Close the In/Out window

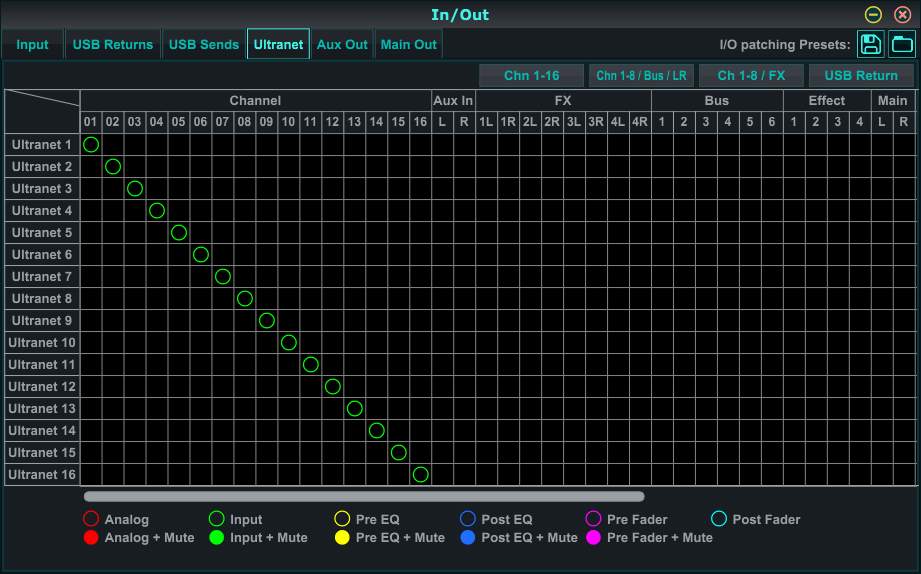(x=902, y=14)
